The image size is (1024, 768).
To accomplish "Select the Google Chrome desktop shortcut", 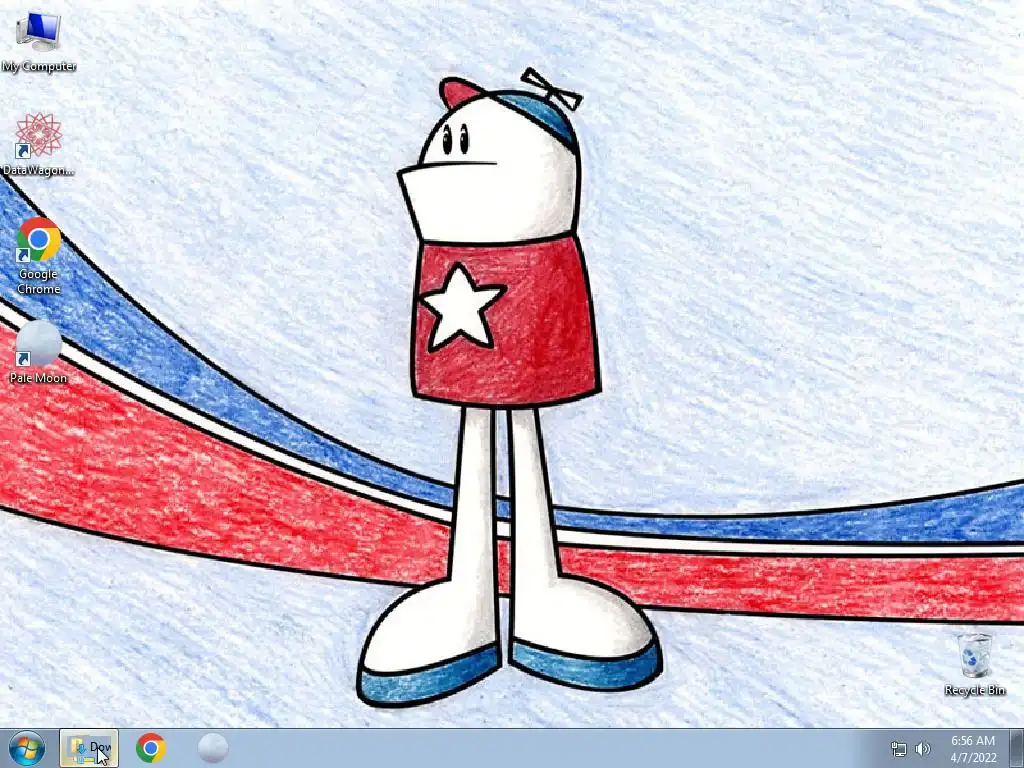I will point(39,255).
